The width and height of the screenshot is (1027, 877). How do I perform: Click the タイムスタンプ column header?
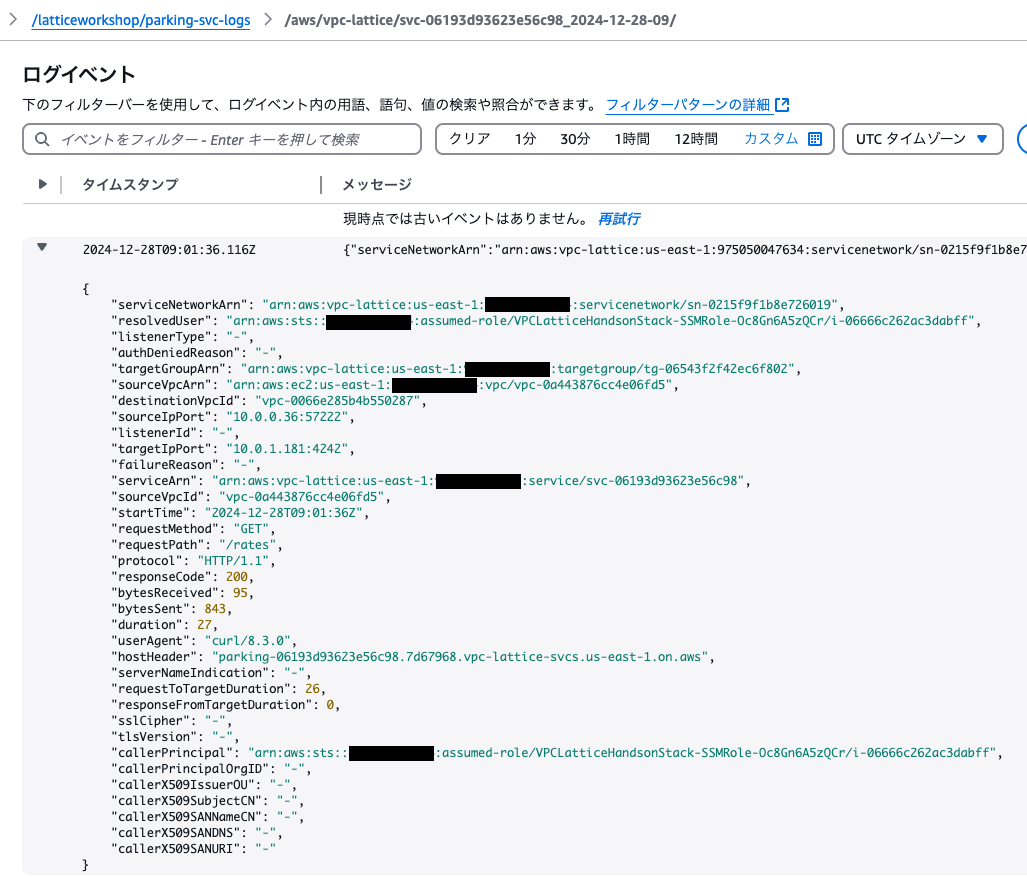[130, 185]
